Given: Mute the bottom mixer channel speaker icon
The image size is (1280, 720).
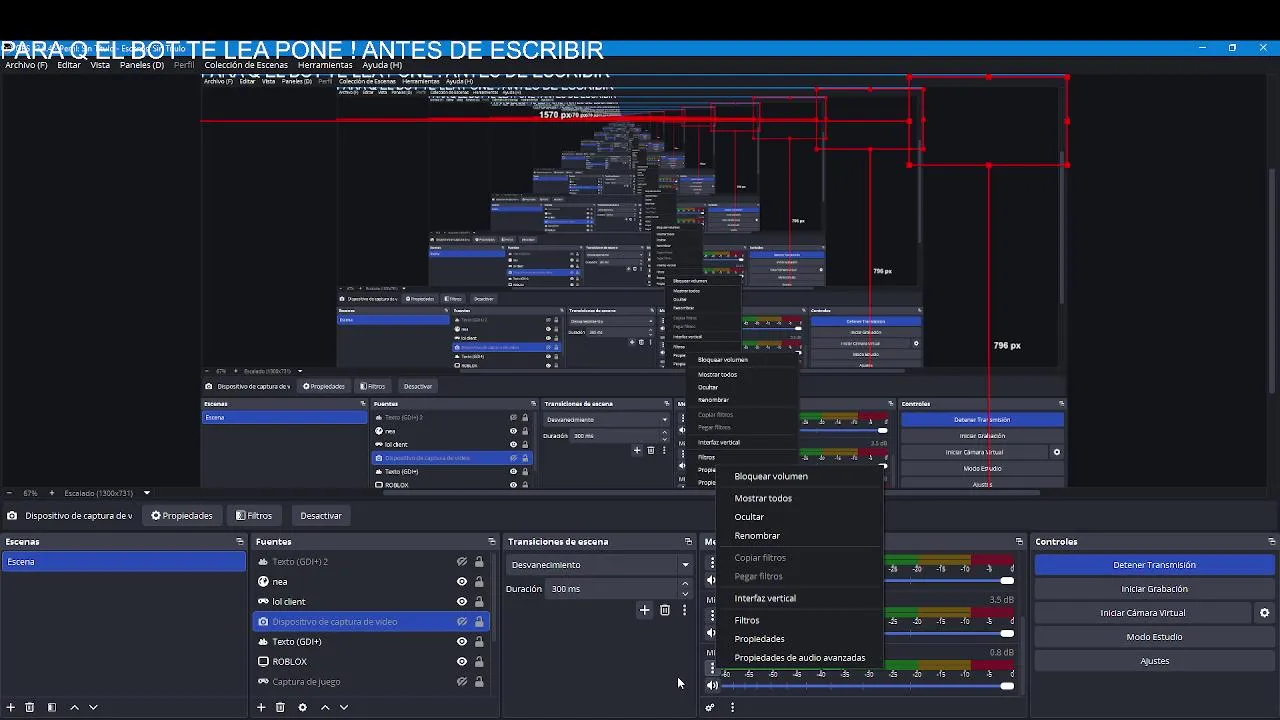Looking at the screenshot, I should 712,685.
